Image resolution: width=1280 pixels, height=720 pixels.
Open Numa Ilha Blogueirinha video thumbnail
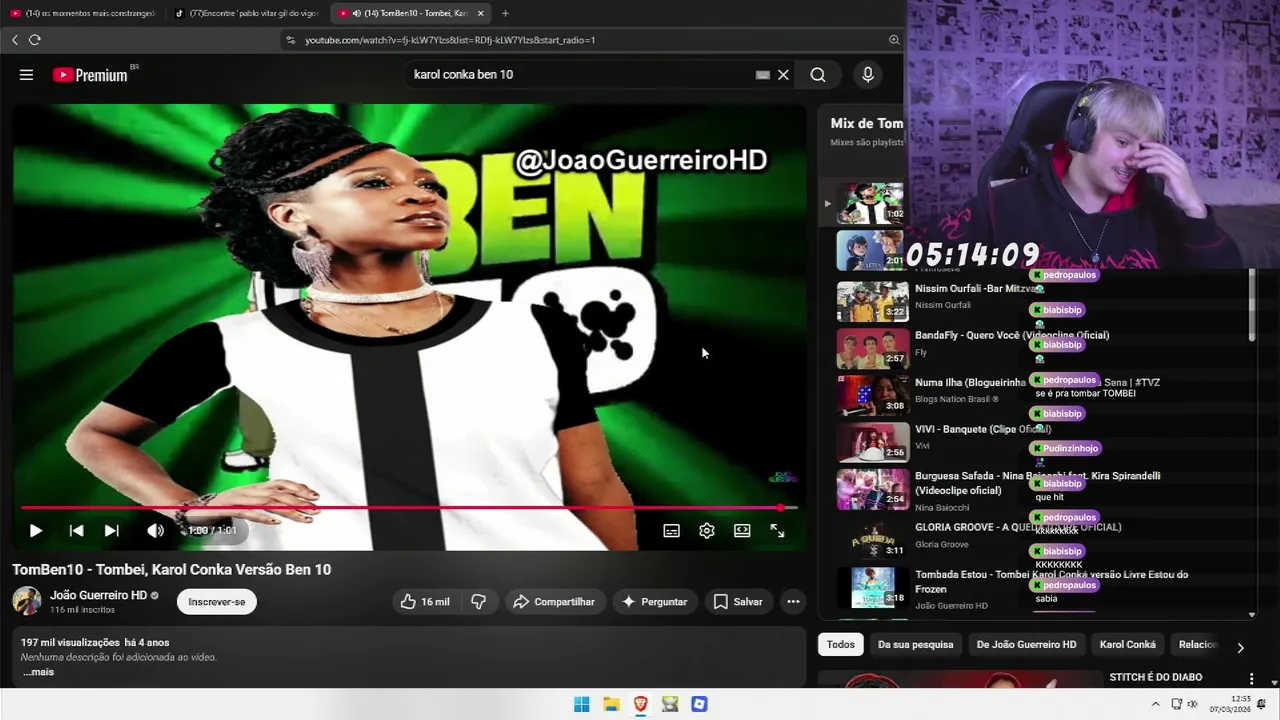(x=872, y=395)
